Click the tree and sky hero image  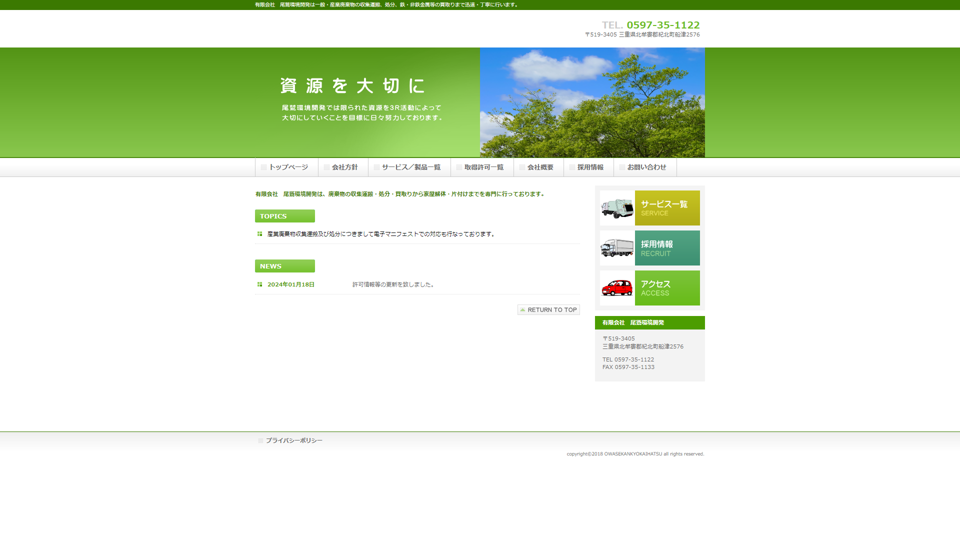coord(592,102)
